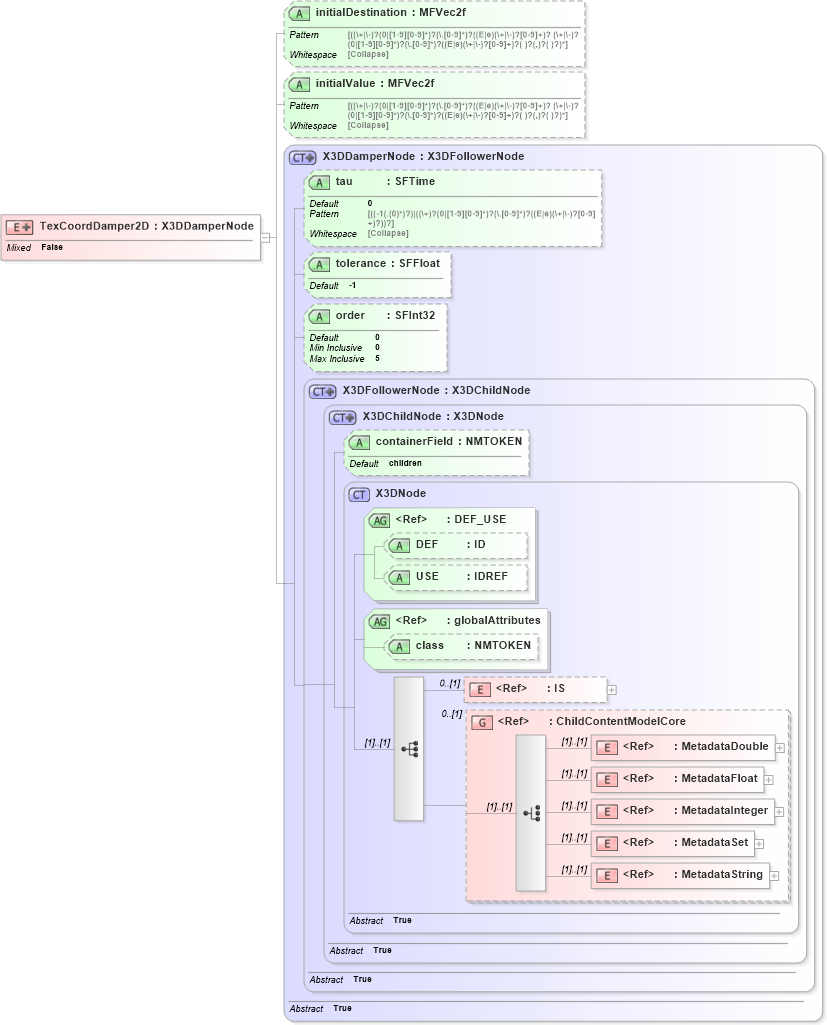The image size is (827, 1025).
Task: Select the 0..[1] cardinality beside ChildContentModelCore
Action: (452, 714)
